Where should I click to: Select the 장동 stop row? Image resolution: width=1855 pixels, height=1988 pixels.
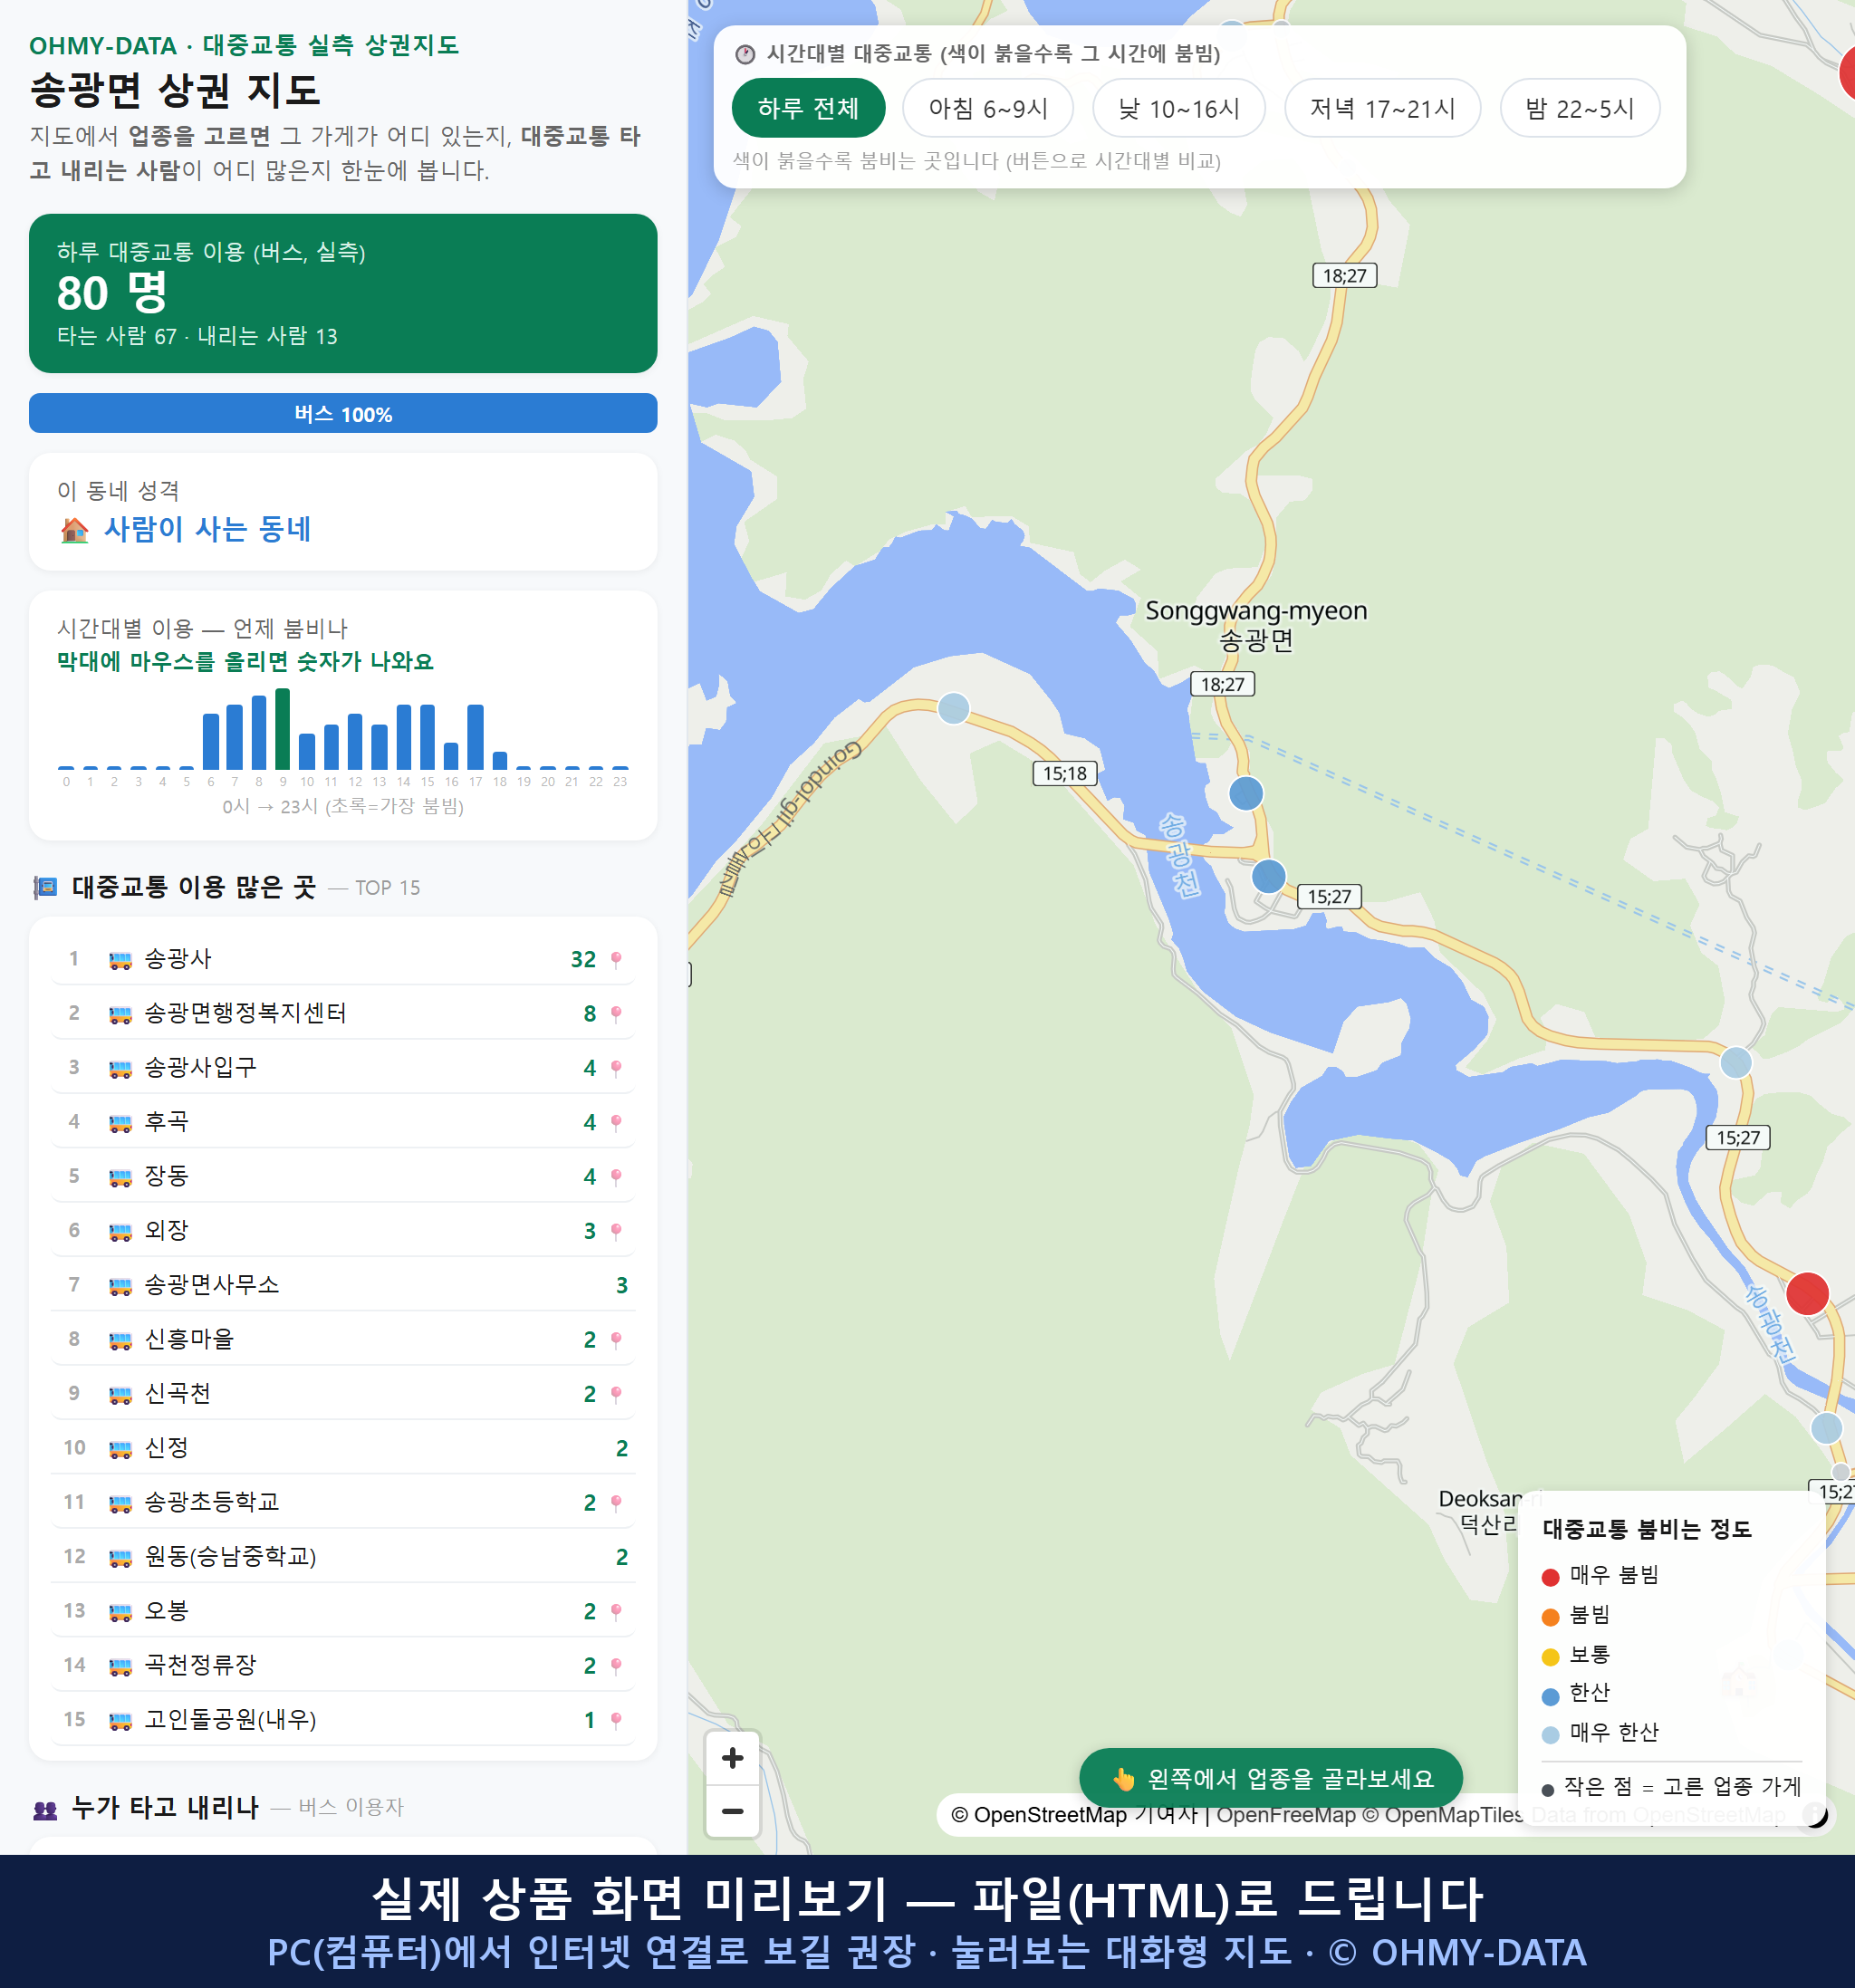pyautogui.click(x=343, y=1176)
